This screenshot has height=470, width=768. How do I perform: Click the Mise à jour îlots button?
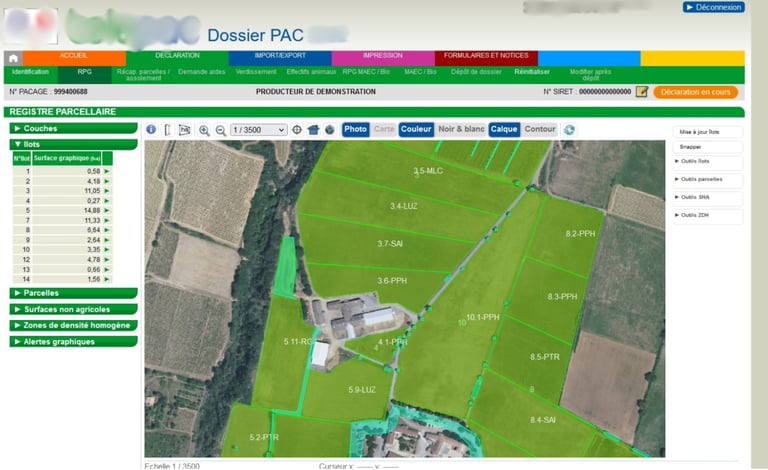[708, 132]
